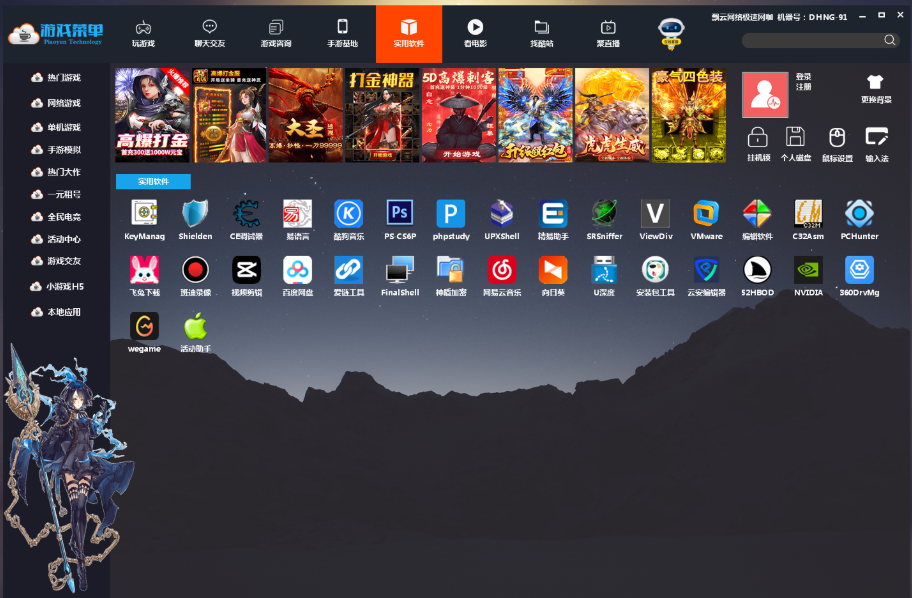This screenshot has width=912, height=598.
Task: Switch to the 玩游戏 tab
Action: coord(143,34)
